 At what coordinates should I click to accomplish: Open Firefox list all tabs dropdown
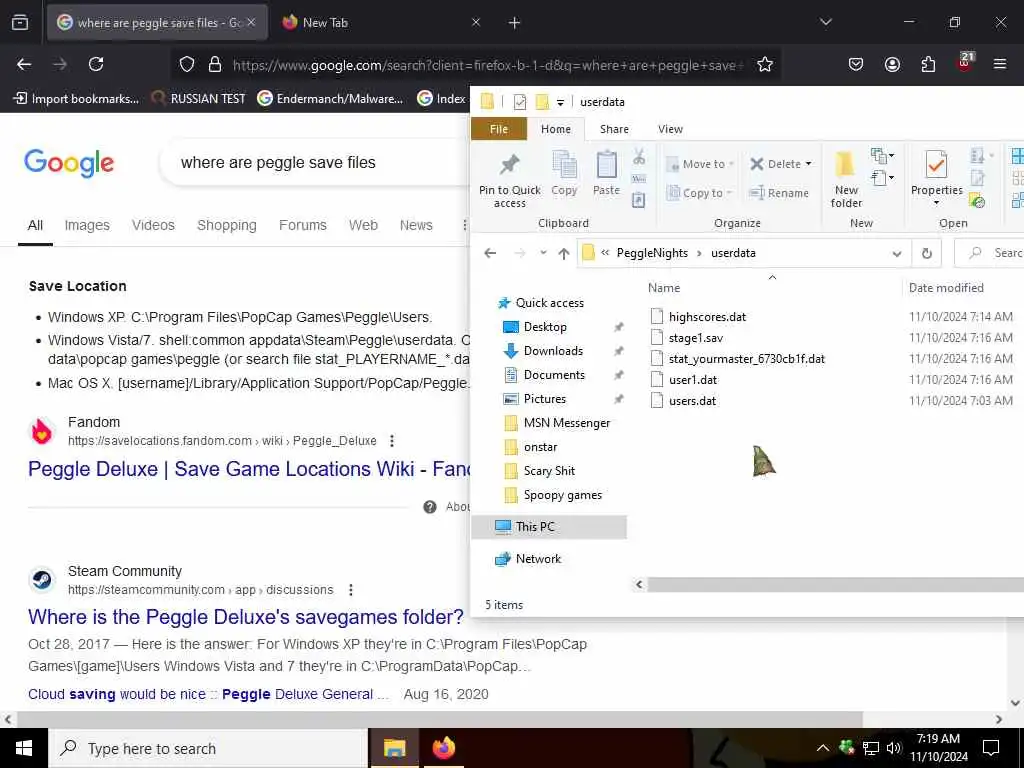(x=826, y=23)
